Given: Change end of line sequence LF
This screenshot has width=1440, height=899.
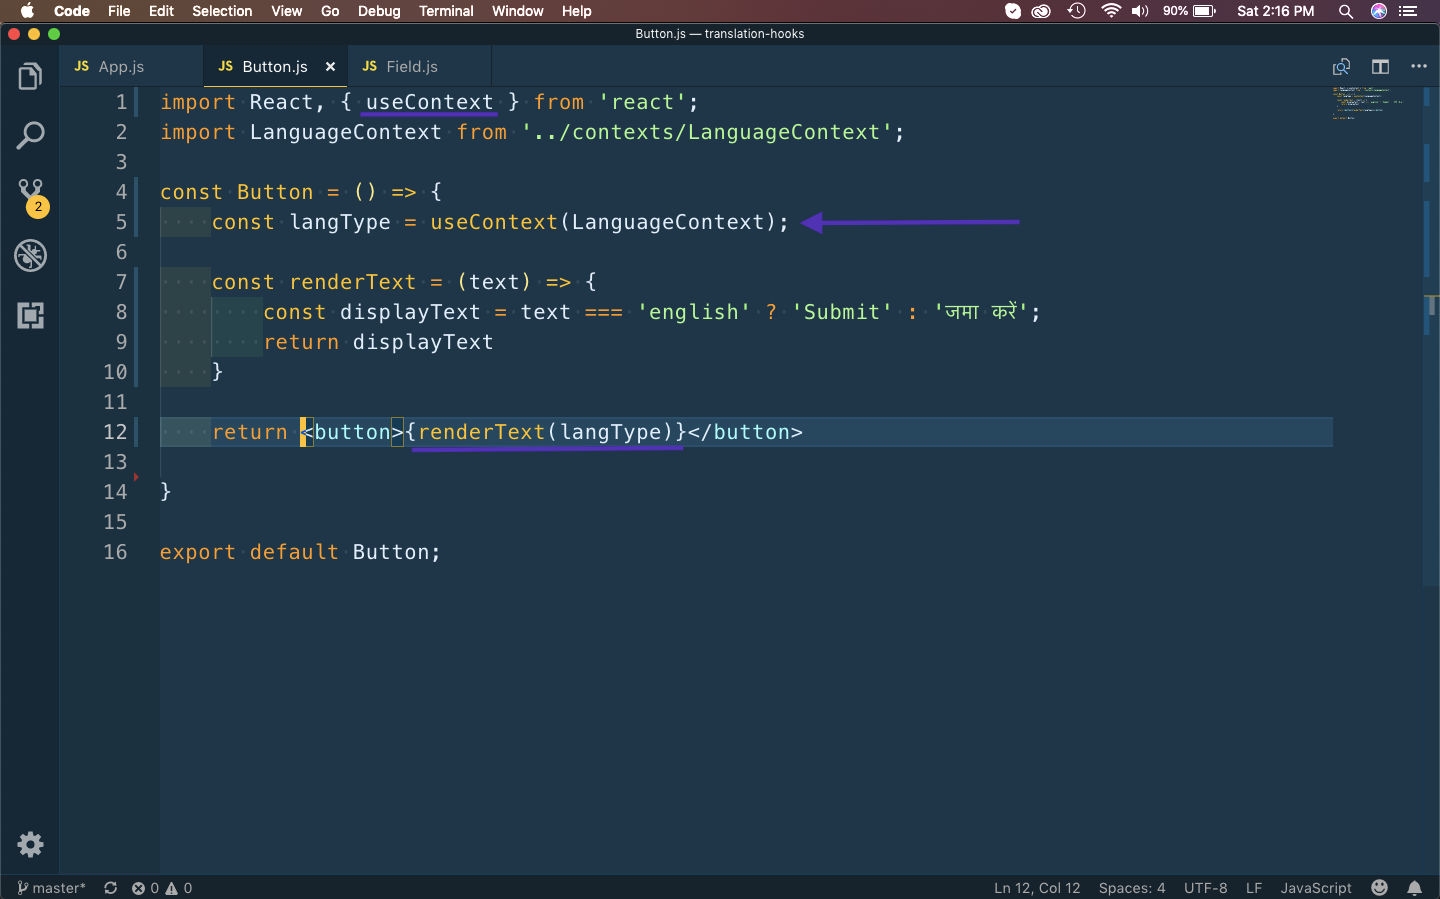Looking at the screenshot, I should coord(1254,888).
